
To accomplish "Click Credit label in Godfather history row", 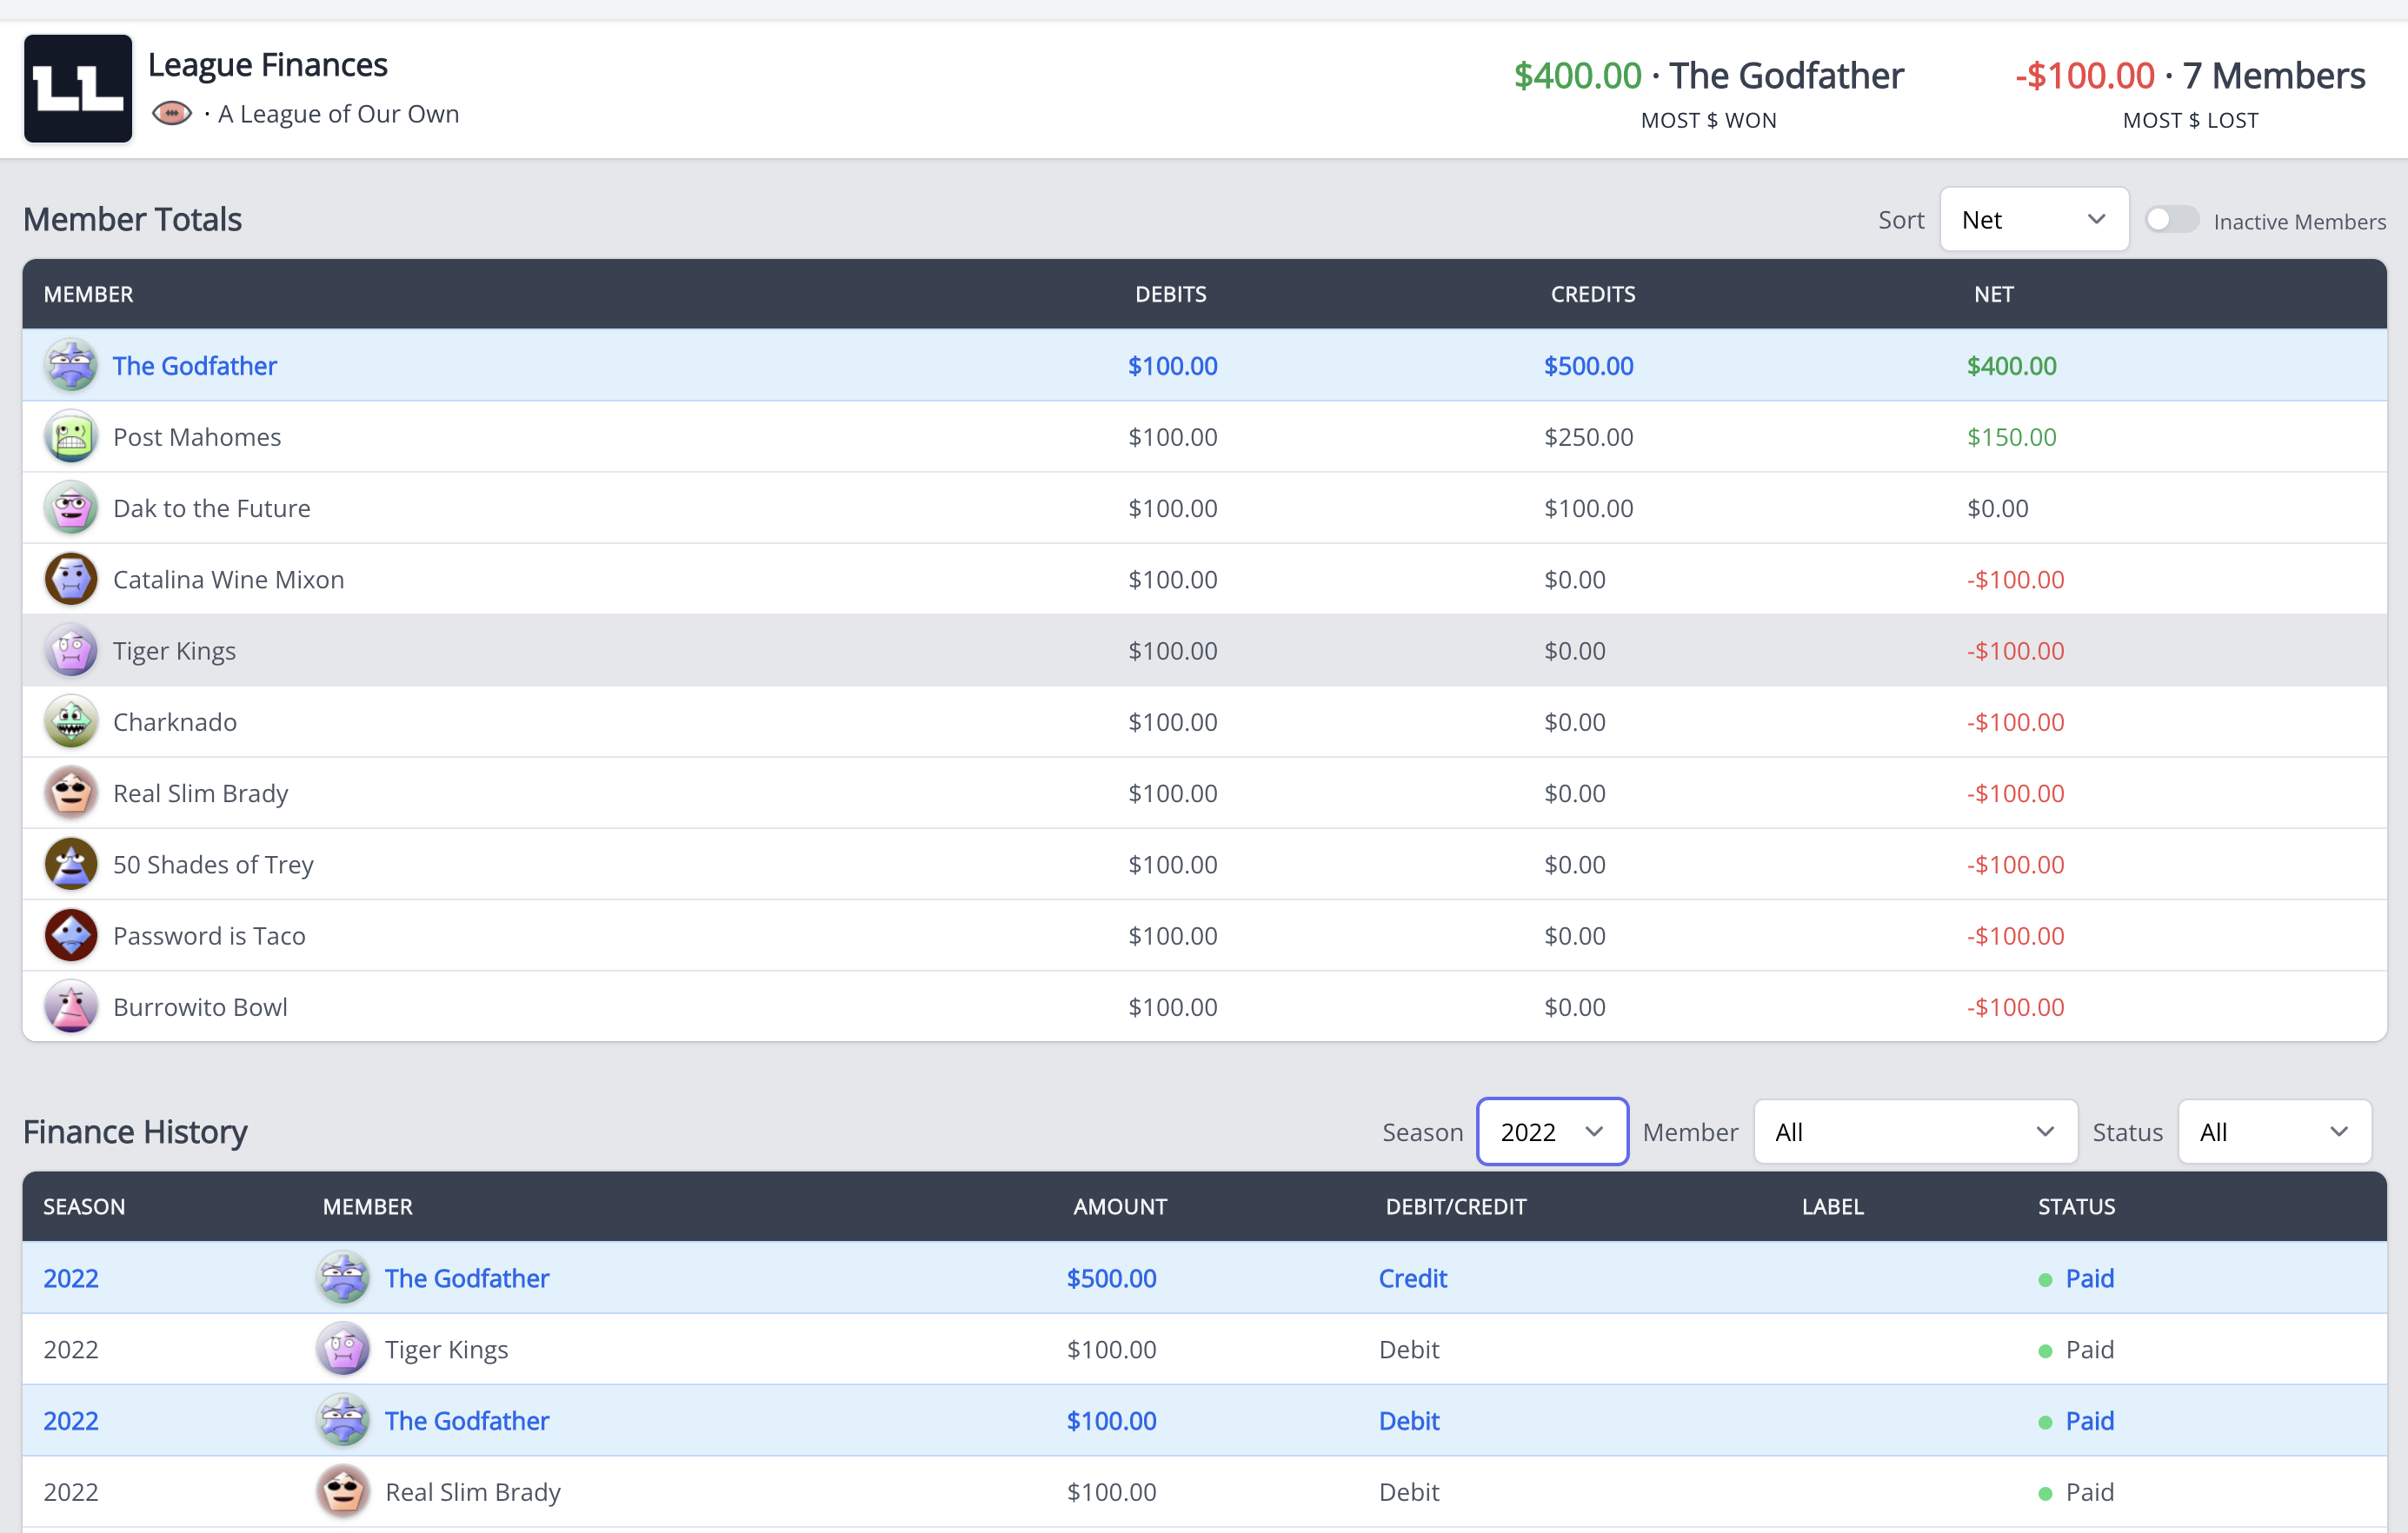I will [x=1412, y=1278].
